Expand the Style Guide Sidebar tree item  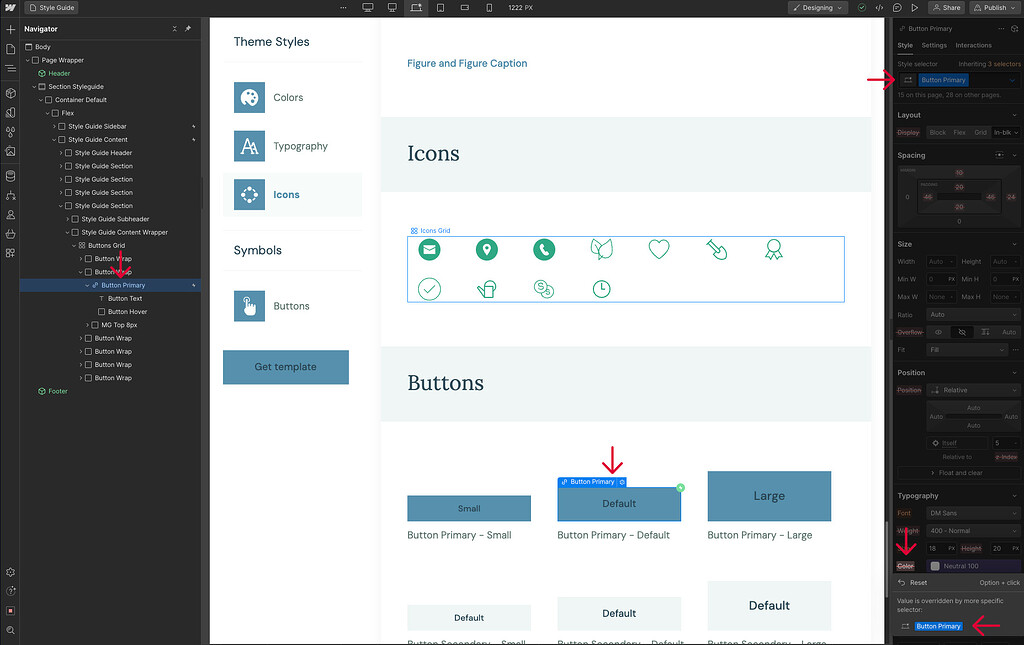click(54, 126)
